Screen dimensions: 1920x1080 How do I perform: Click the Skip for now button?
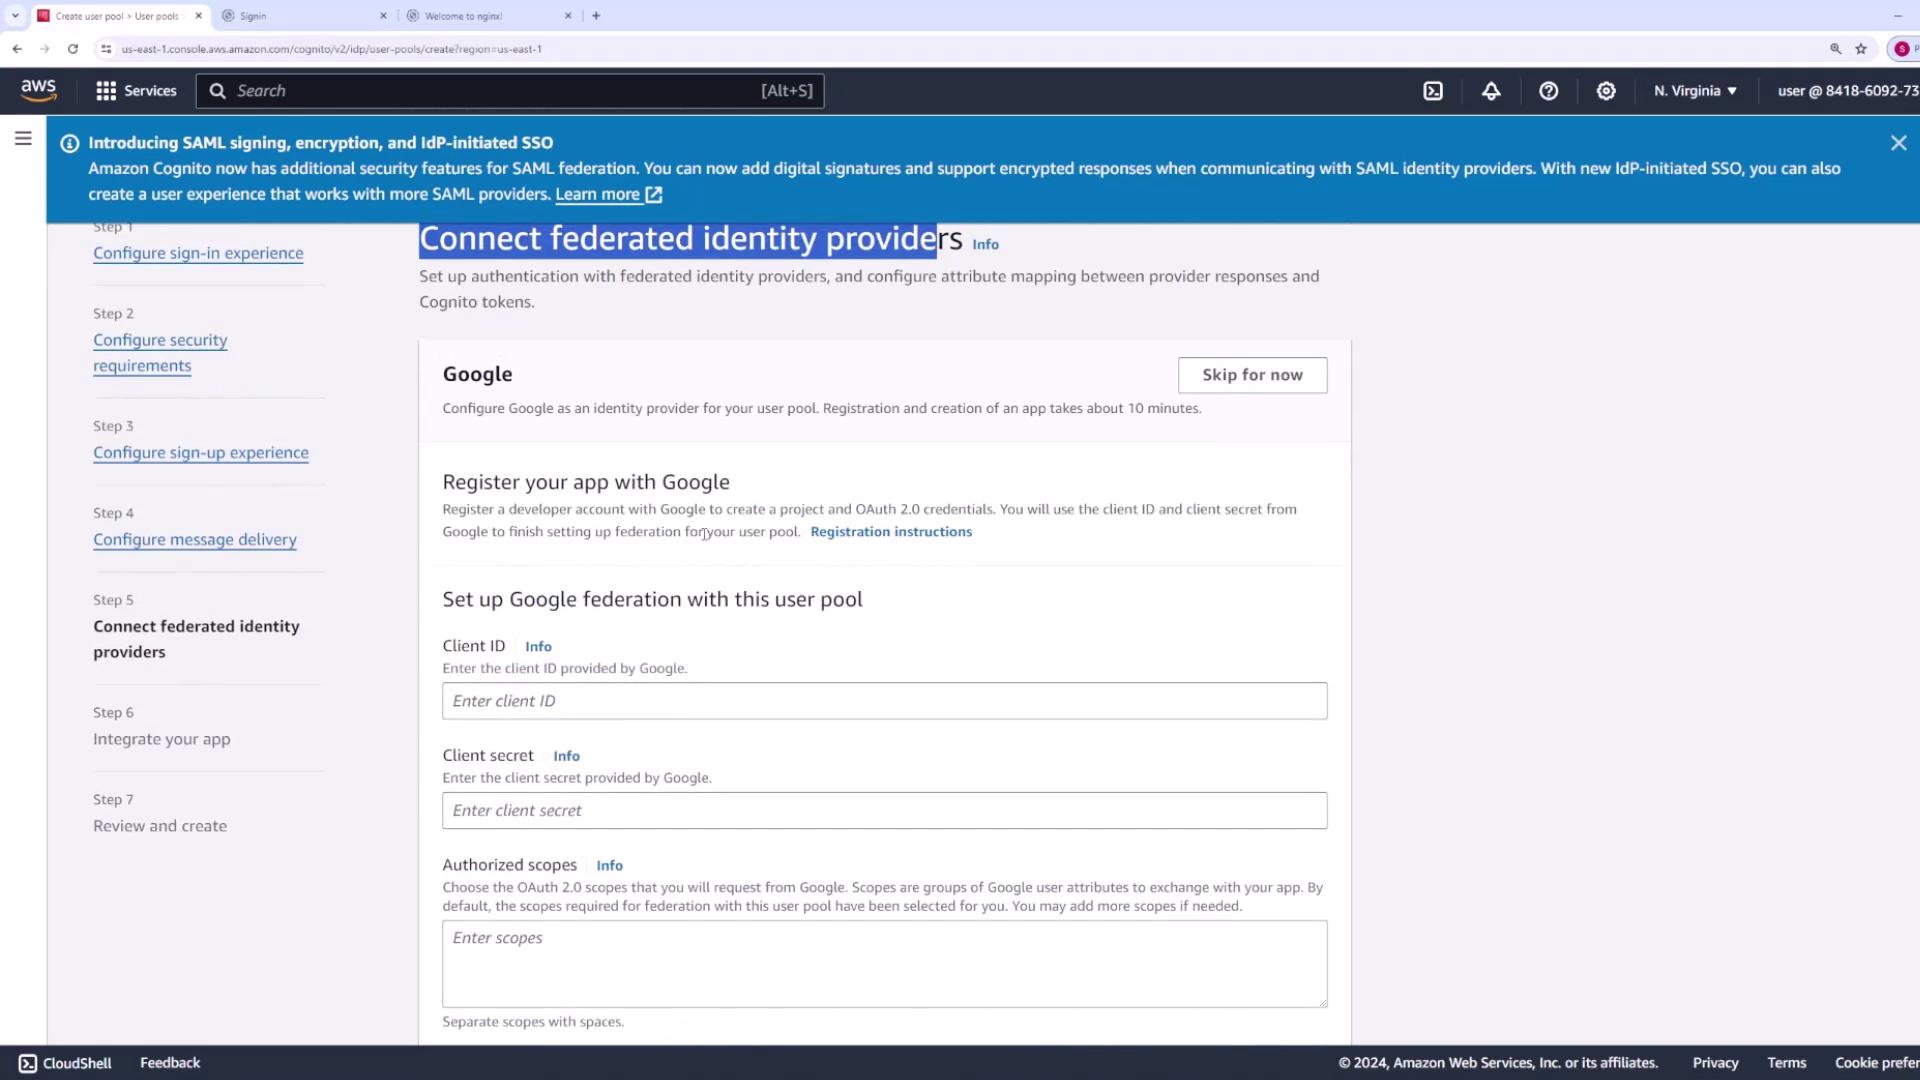point(1252,375)
